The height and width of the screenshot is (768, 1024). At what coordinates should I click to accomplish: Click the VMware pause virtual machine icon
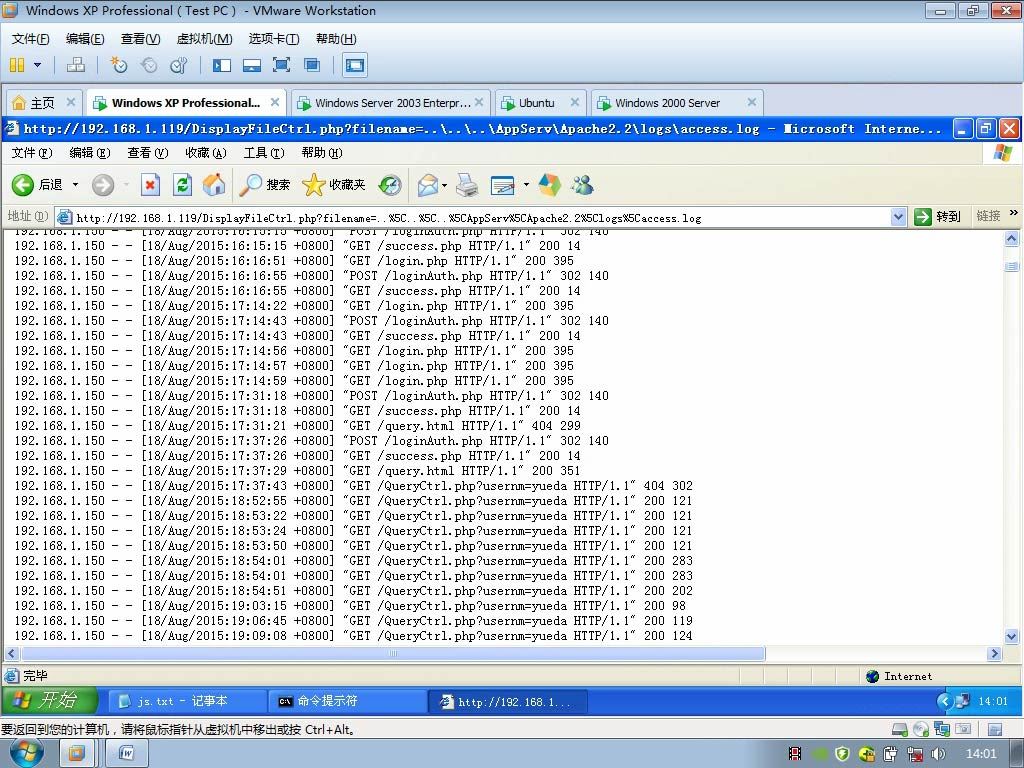click(17, 65)
